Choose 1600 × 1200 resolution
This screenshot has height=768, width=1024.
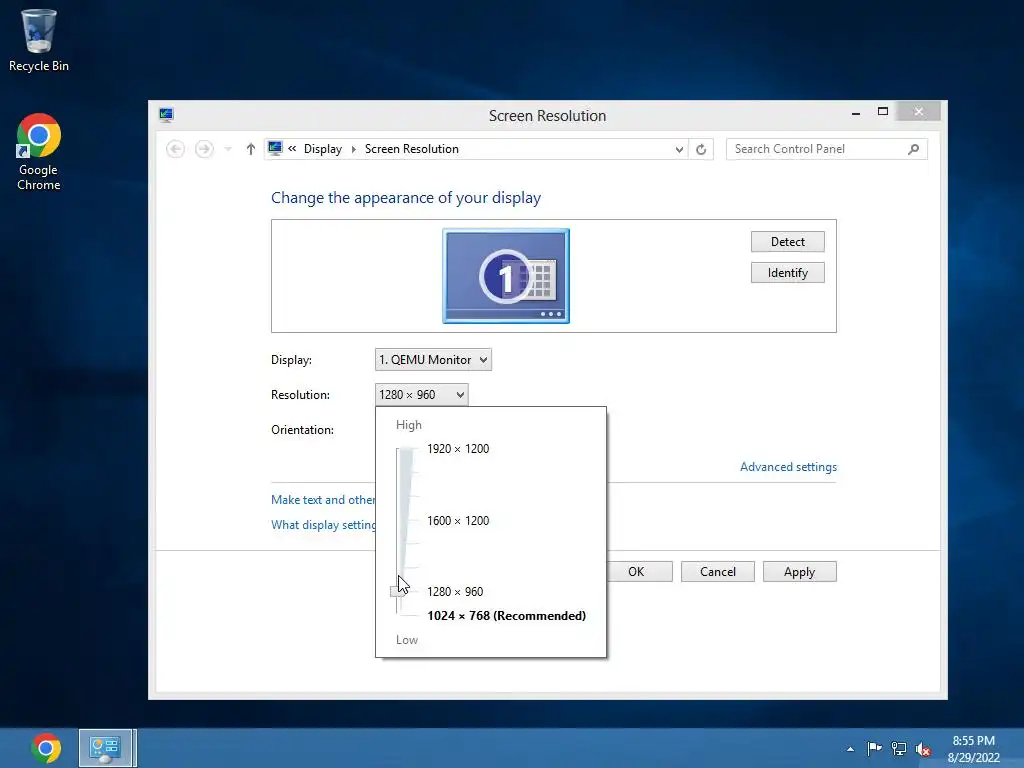(458, 520)
